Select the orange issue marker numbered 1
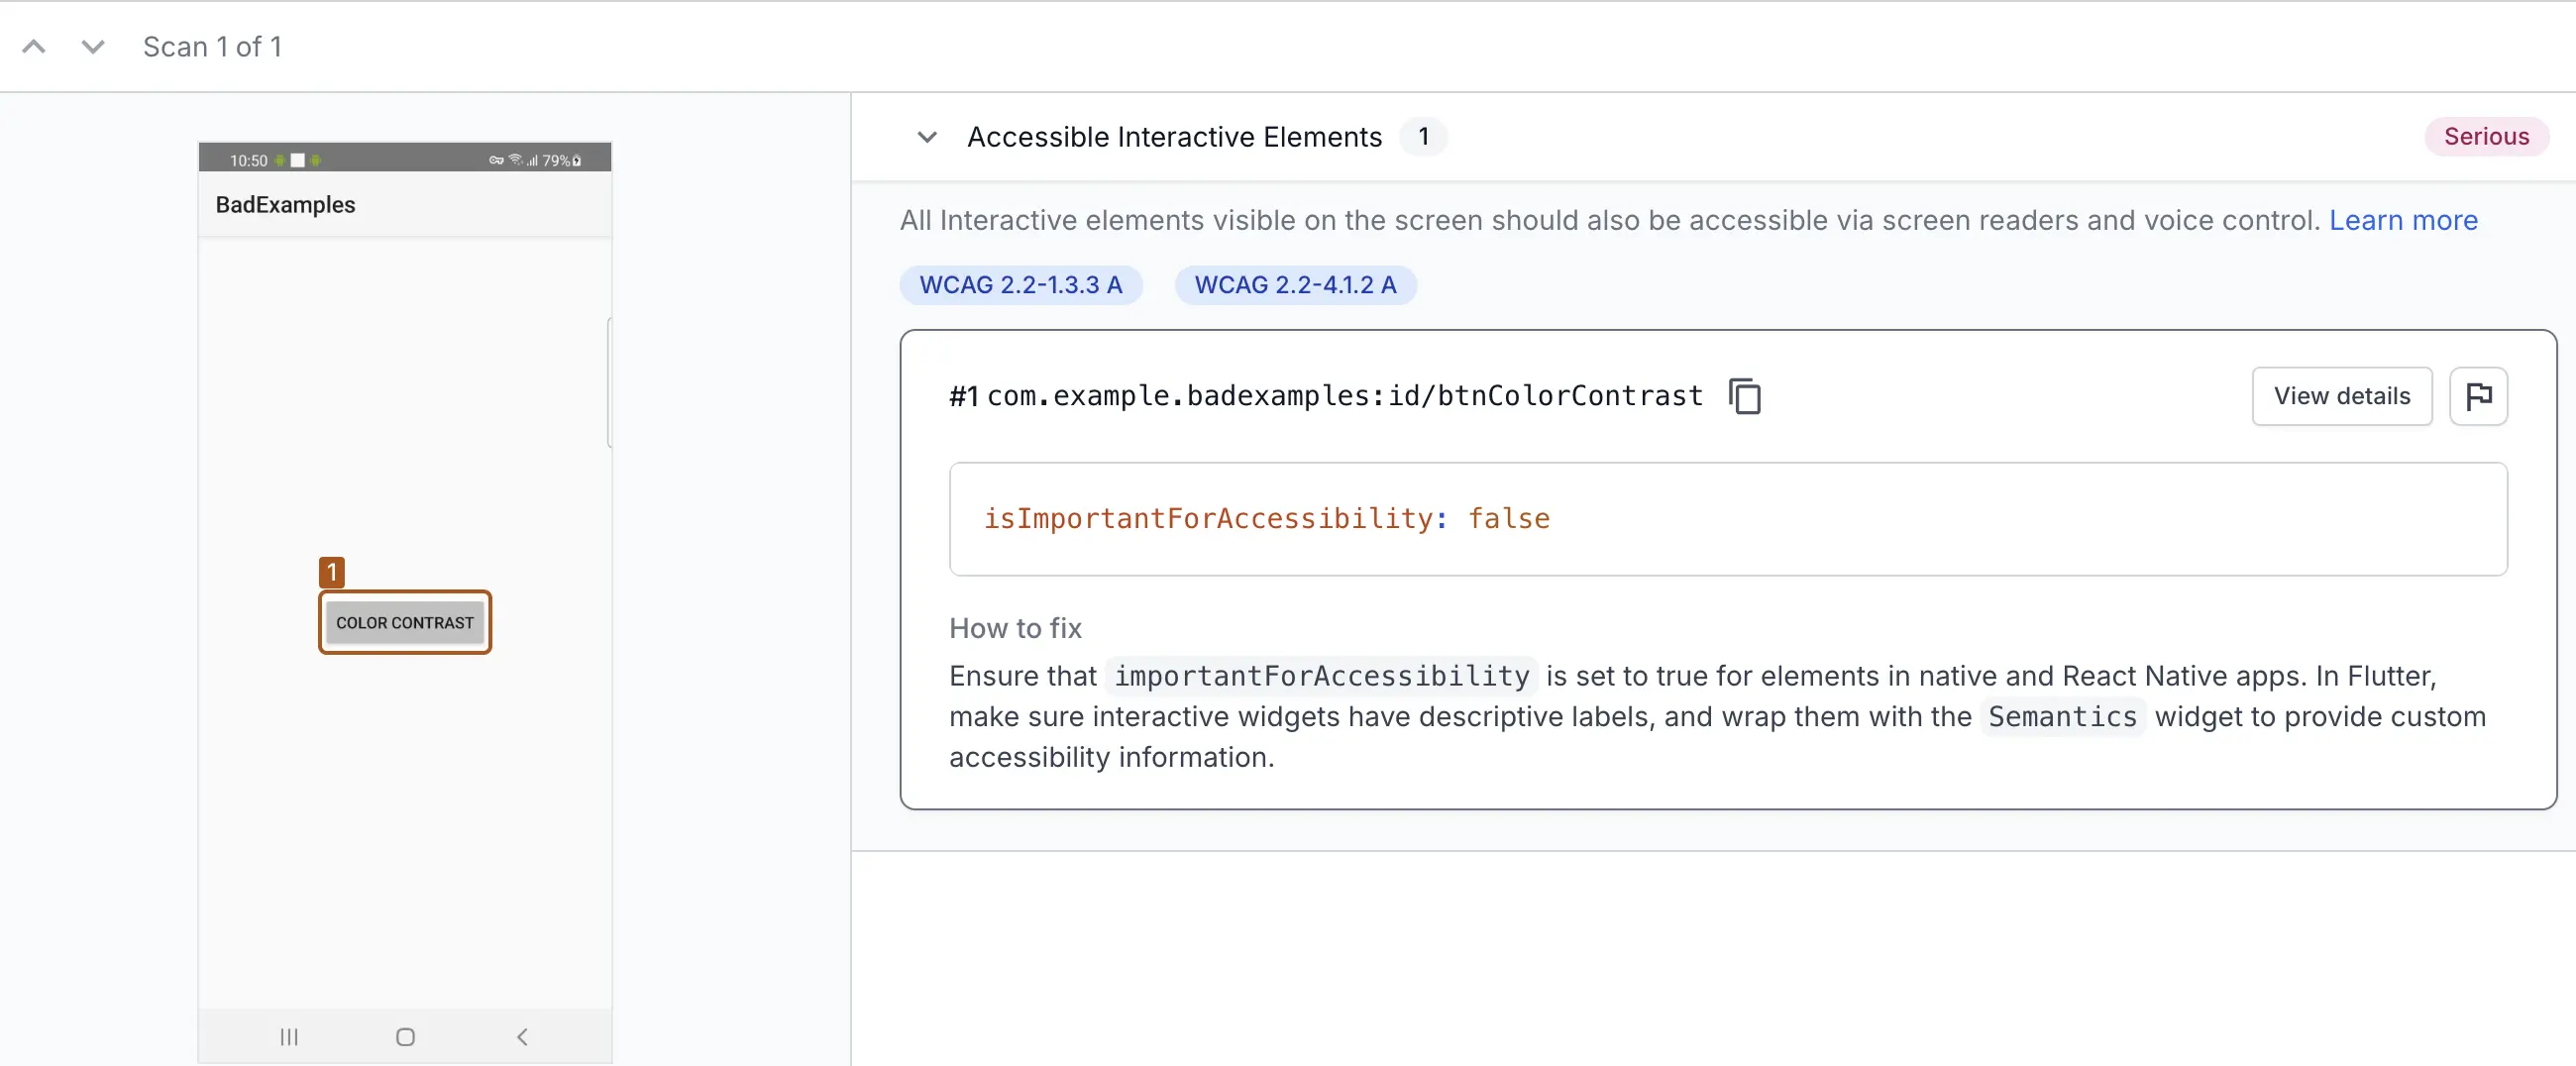The width and height of the screenshot is (2576, 1066). (x=331, y=572)
